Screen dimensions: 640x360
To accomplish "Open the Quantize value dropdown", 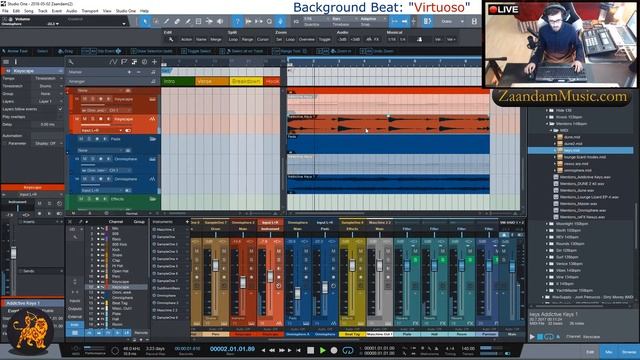I will tap(315, 19).
